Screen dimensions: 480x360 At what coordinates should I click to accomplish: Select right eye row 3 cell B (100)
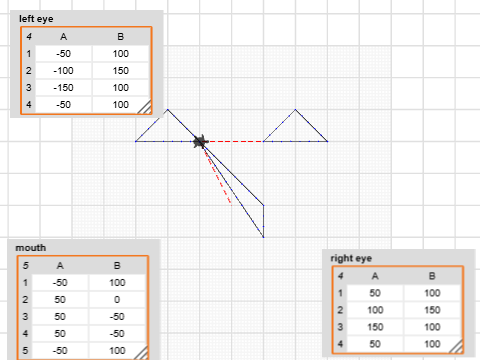click(432, 327)
